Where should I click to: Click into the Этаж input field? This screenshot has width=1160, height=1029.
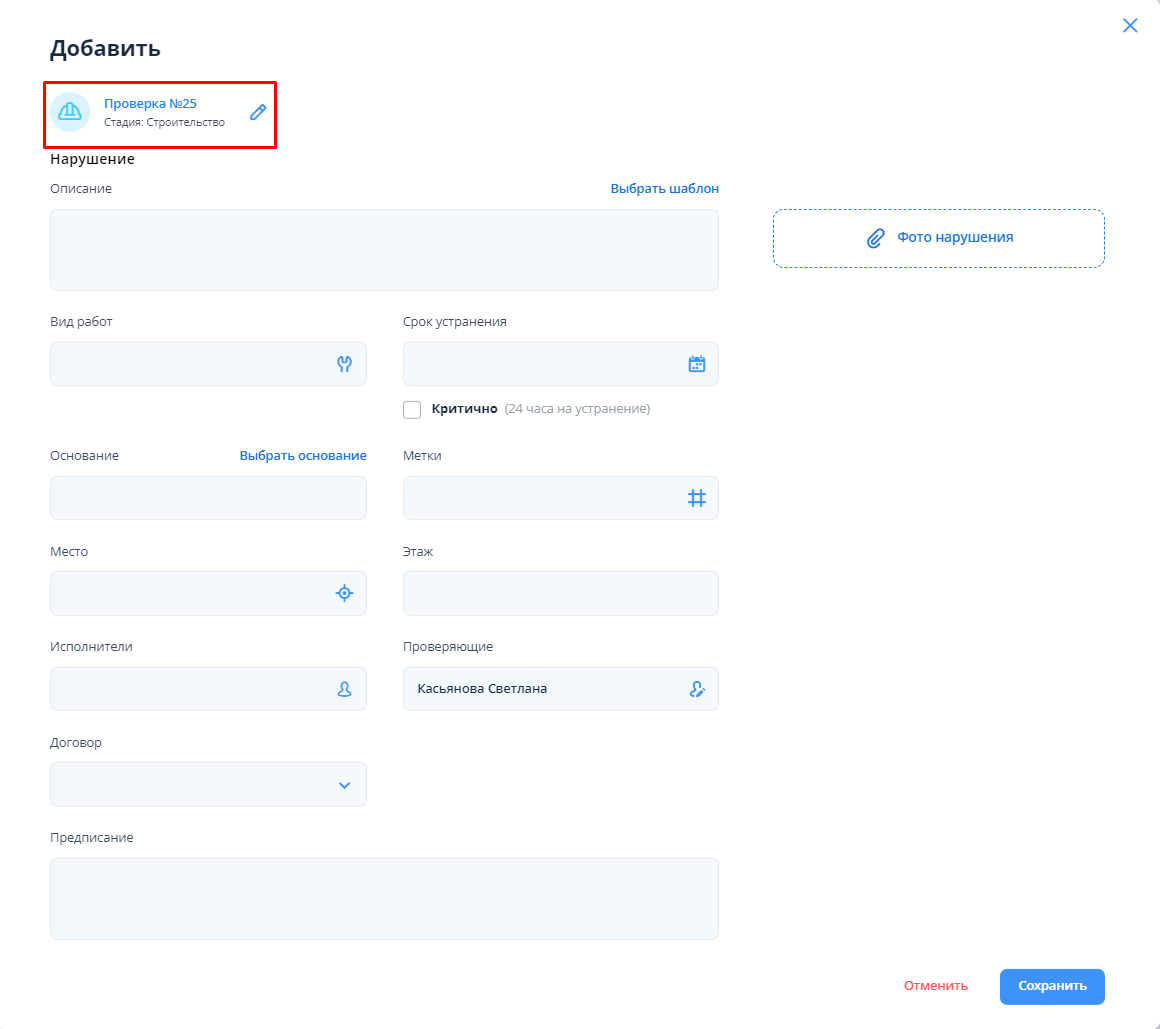(560, 593)
